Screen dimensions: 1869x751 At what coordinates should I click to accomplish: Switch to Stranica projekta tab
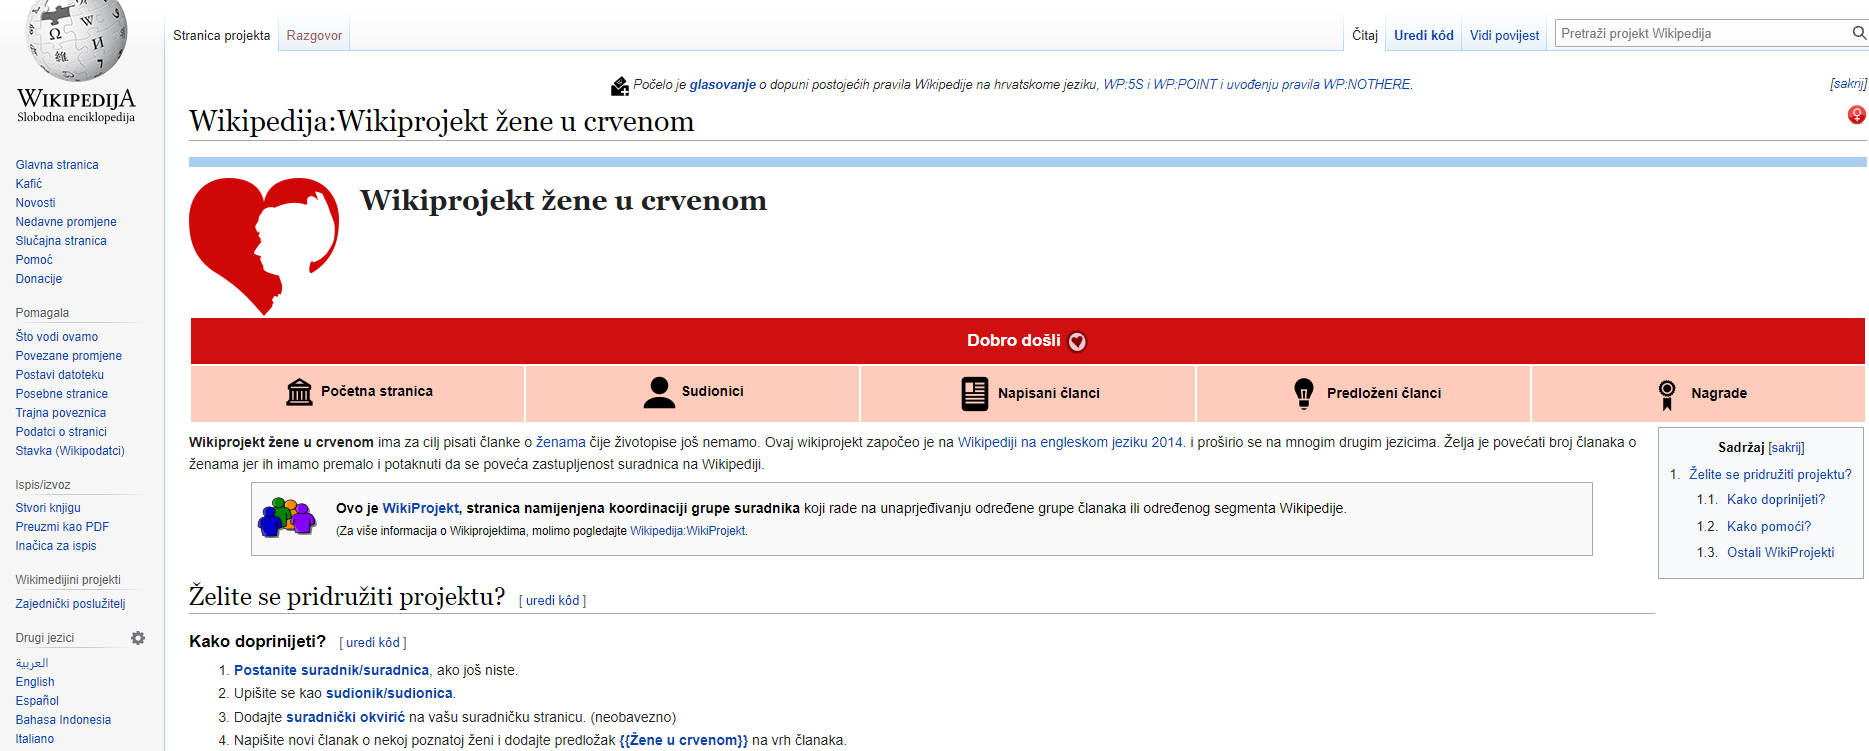point(221,35)
